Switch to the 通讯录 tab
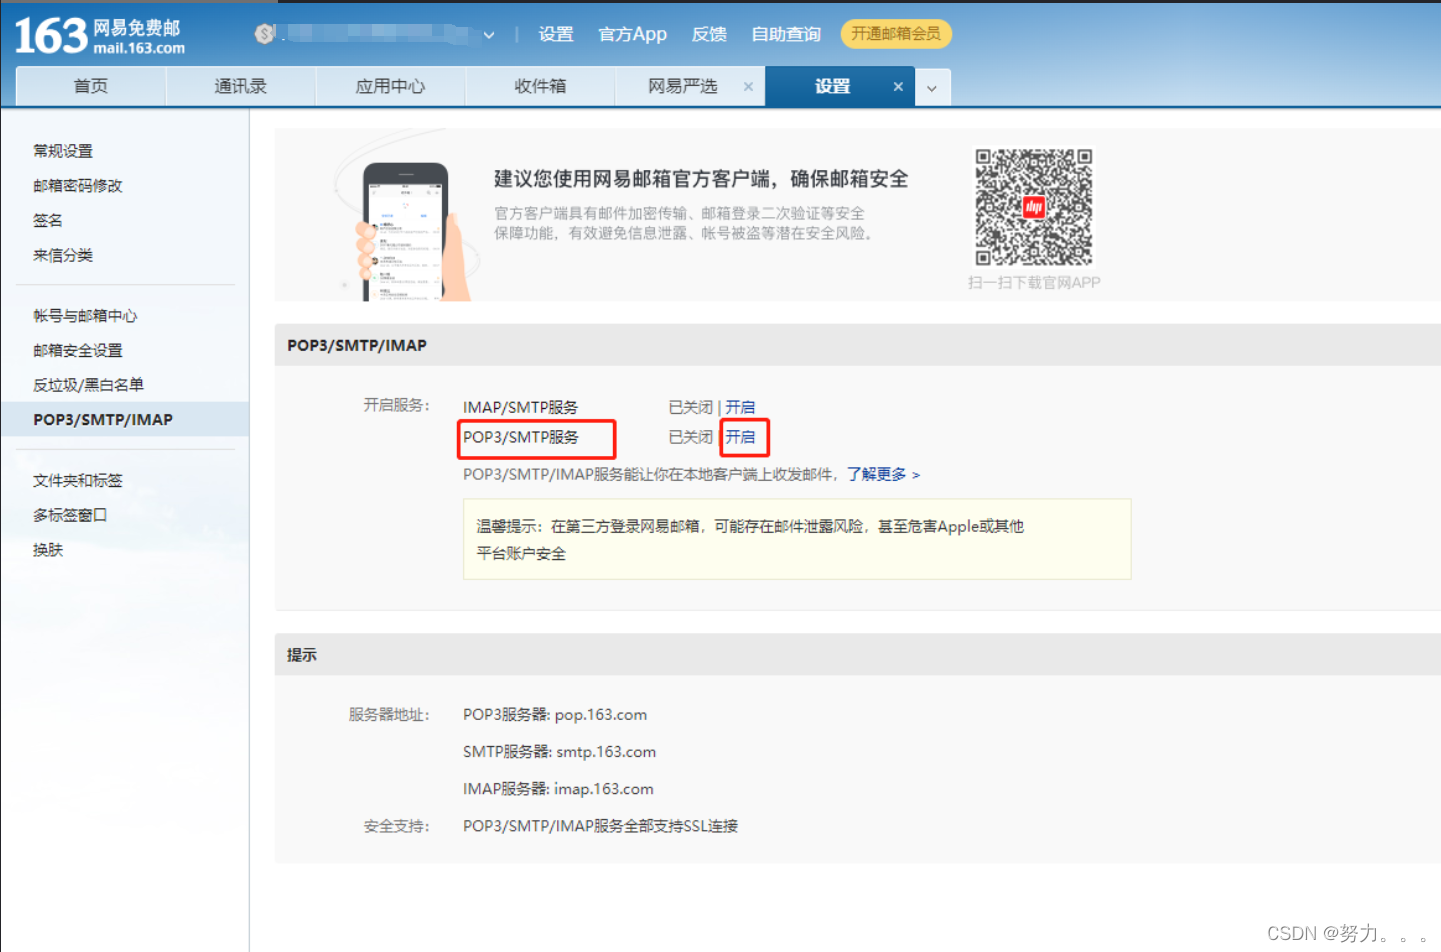This screenshot has height=952, width=1441. tap(241, 86)
